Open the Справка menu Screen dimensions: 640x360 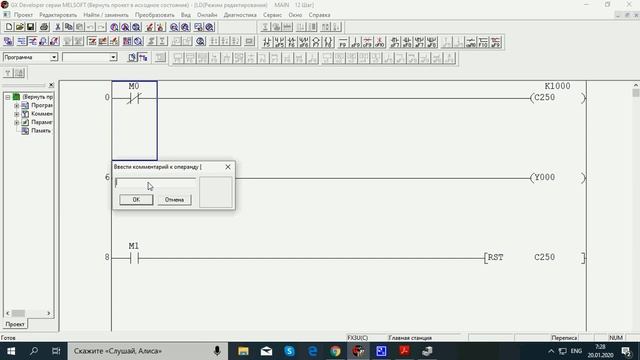319,15
